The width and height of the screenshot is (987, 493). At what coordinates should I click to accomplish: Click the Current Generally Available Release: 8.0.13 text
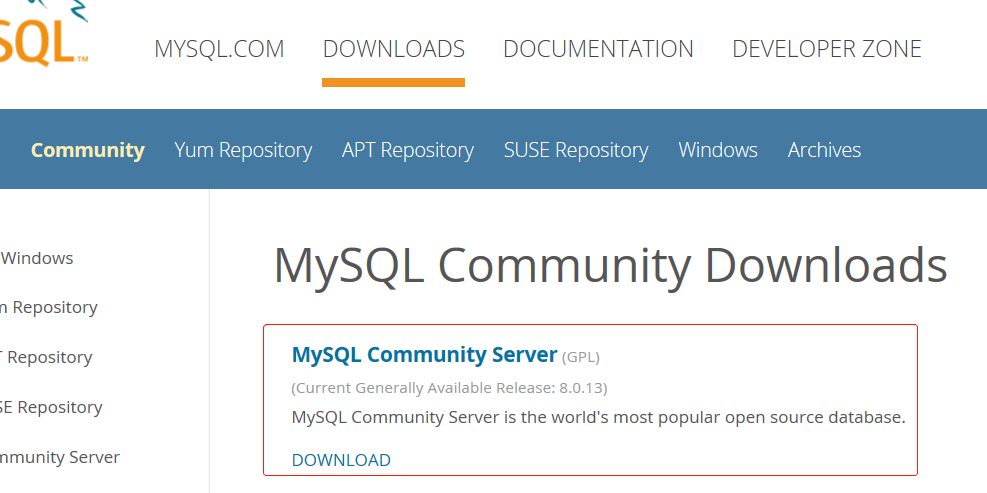click(449, 388)
